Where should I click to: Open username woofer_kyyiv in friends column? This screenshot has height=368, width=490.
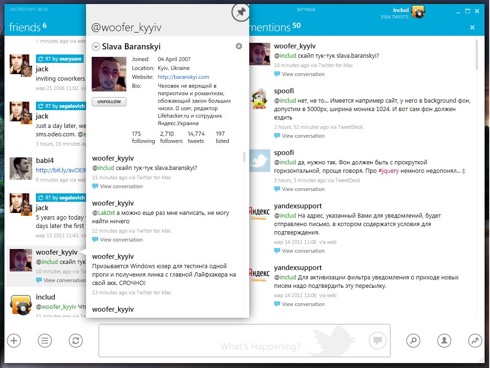pyautogui.click(x=57, y=252)
